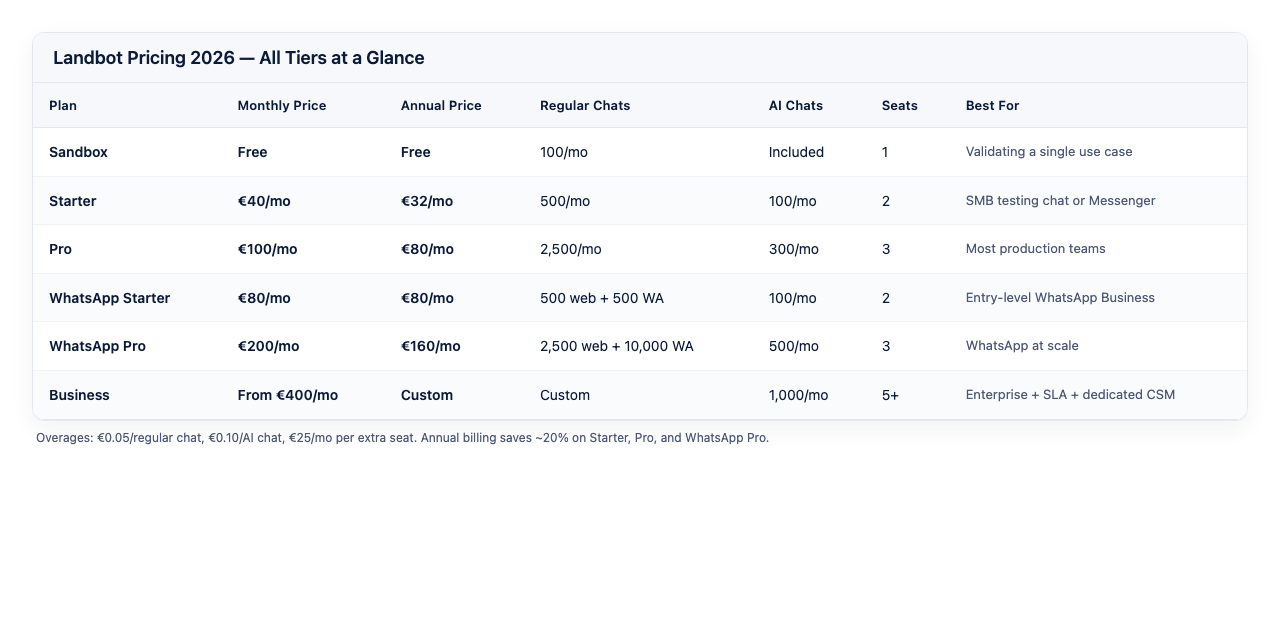Click the Monthly Price column header
Screen dimensions: 1280x640
coord(282,105)
